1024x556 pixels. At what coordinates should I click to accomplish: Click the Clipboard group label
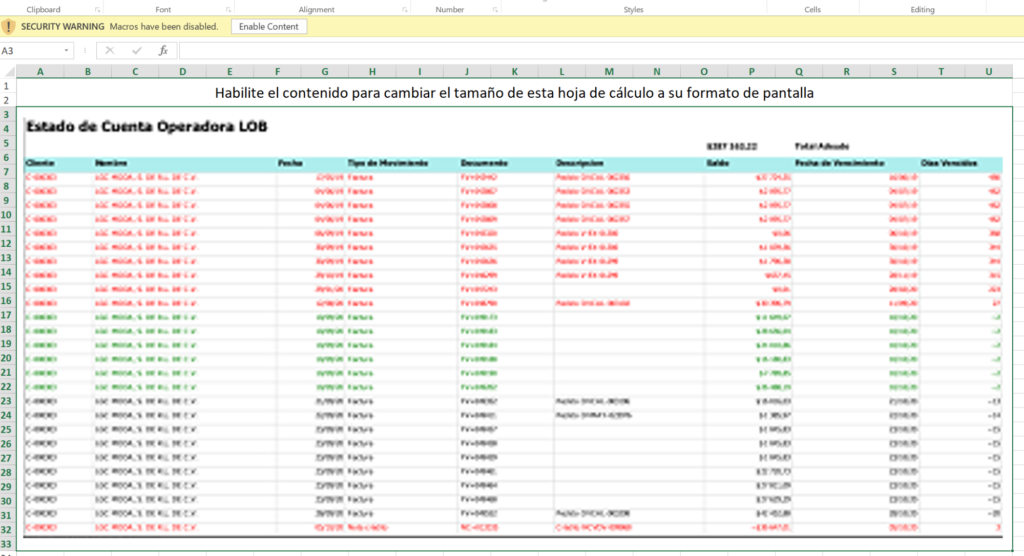[43, 10]
